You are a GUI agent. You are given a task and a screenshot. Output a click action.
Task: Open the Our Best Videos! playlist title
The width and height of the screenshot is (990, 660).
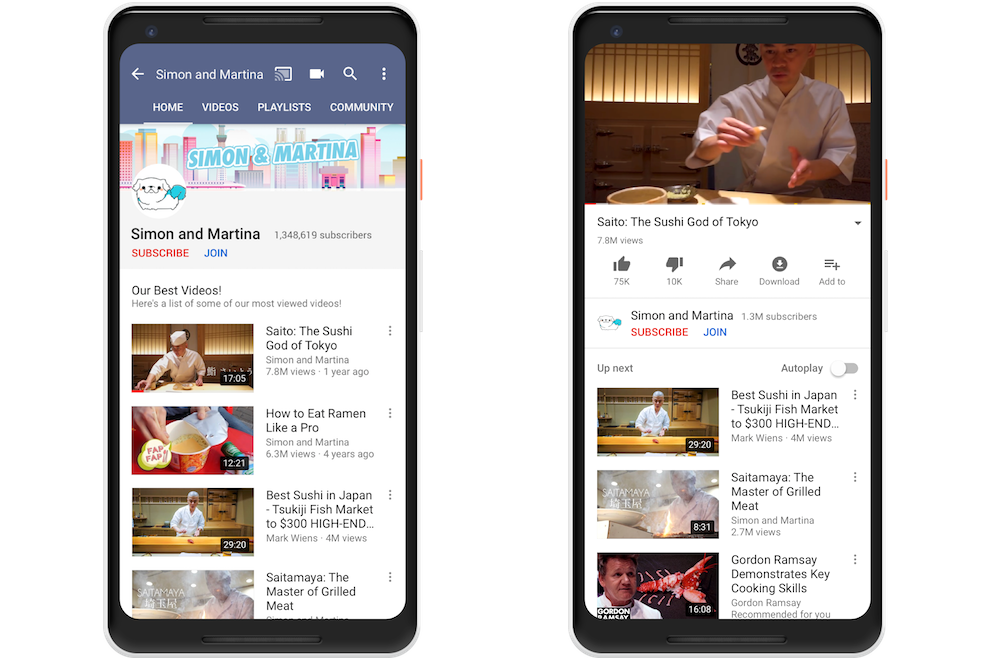point(177,291)
